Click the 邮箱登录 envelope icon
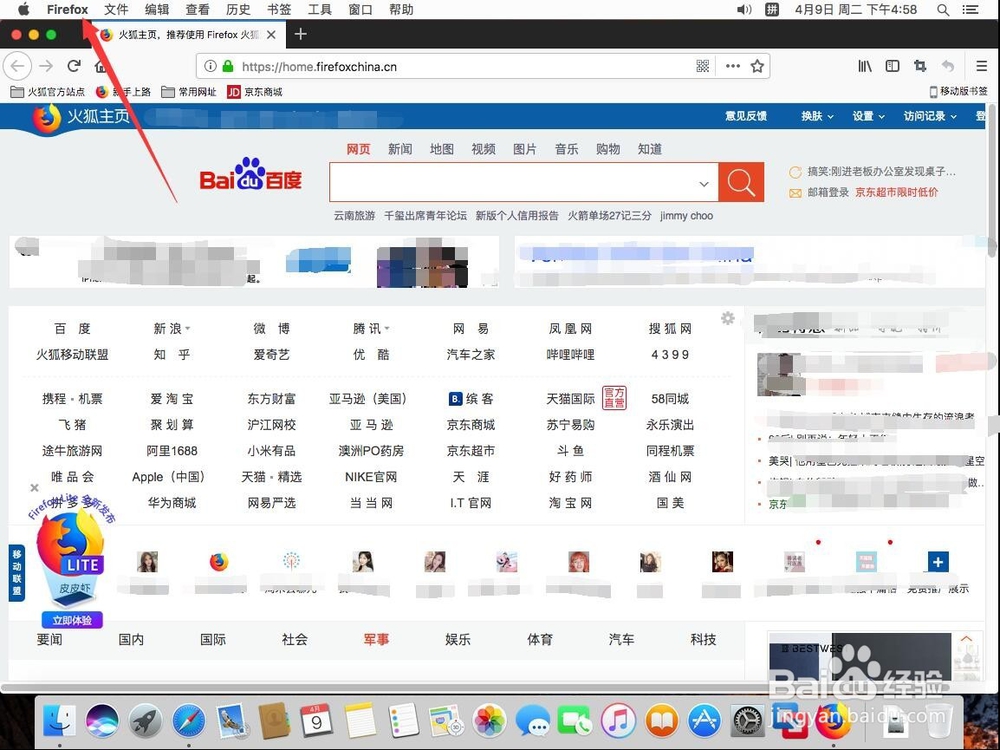 [x=795, y=193]
